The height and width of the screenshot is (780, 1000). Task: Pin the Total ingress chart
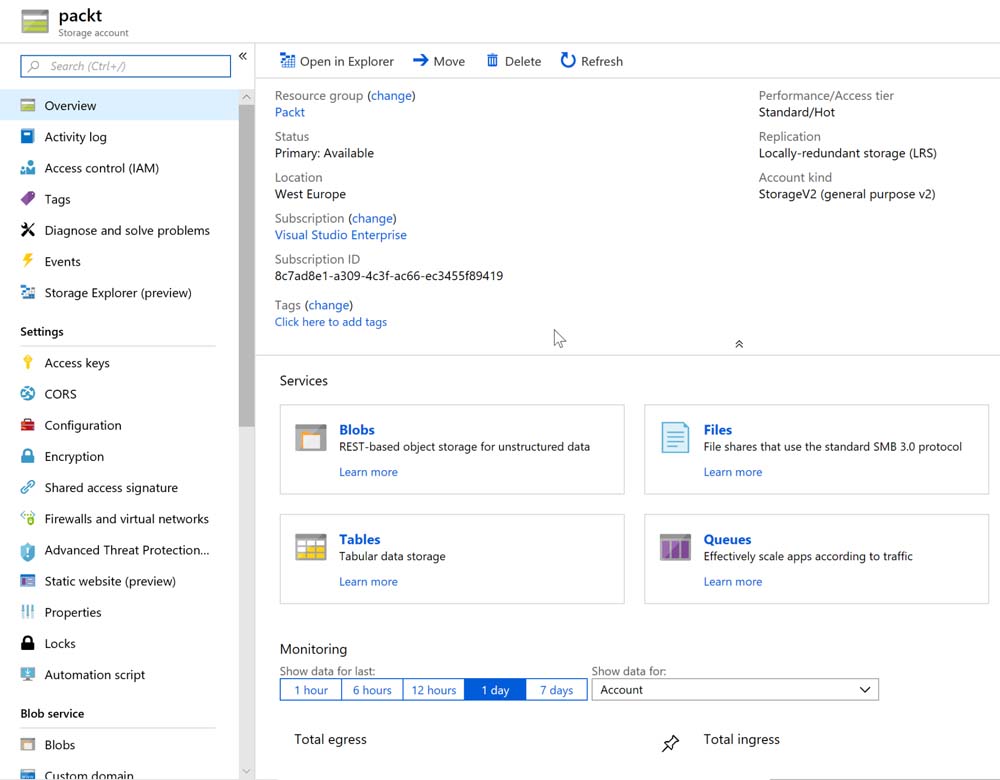point(670,743)
